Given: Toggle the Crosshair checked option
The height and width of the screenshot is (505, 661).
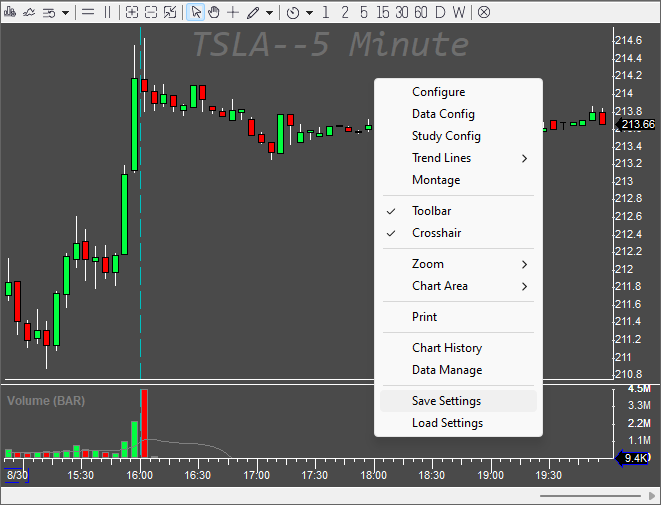Looking at the screenshot, I should (x=458, y=233).
